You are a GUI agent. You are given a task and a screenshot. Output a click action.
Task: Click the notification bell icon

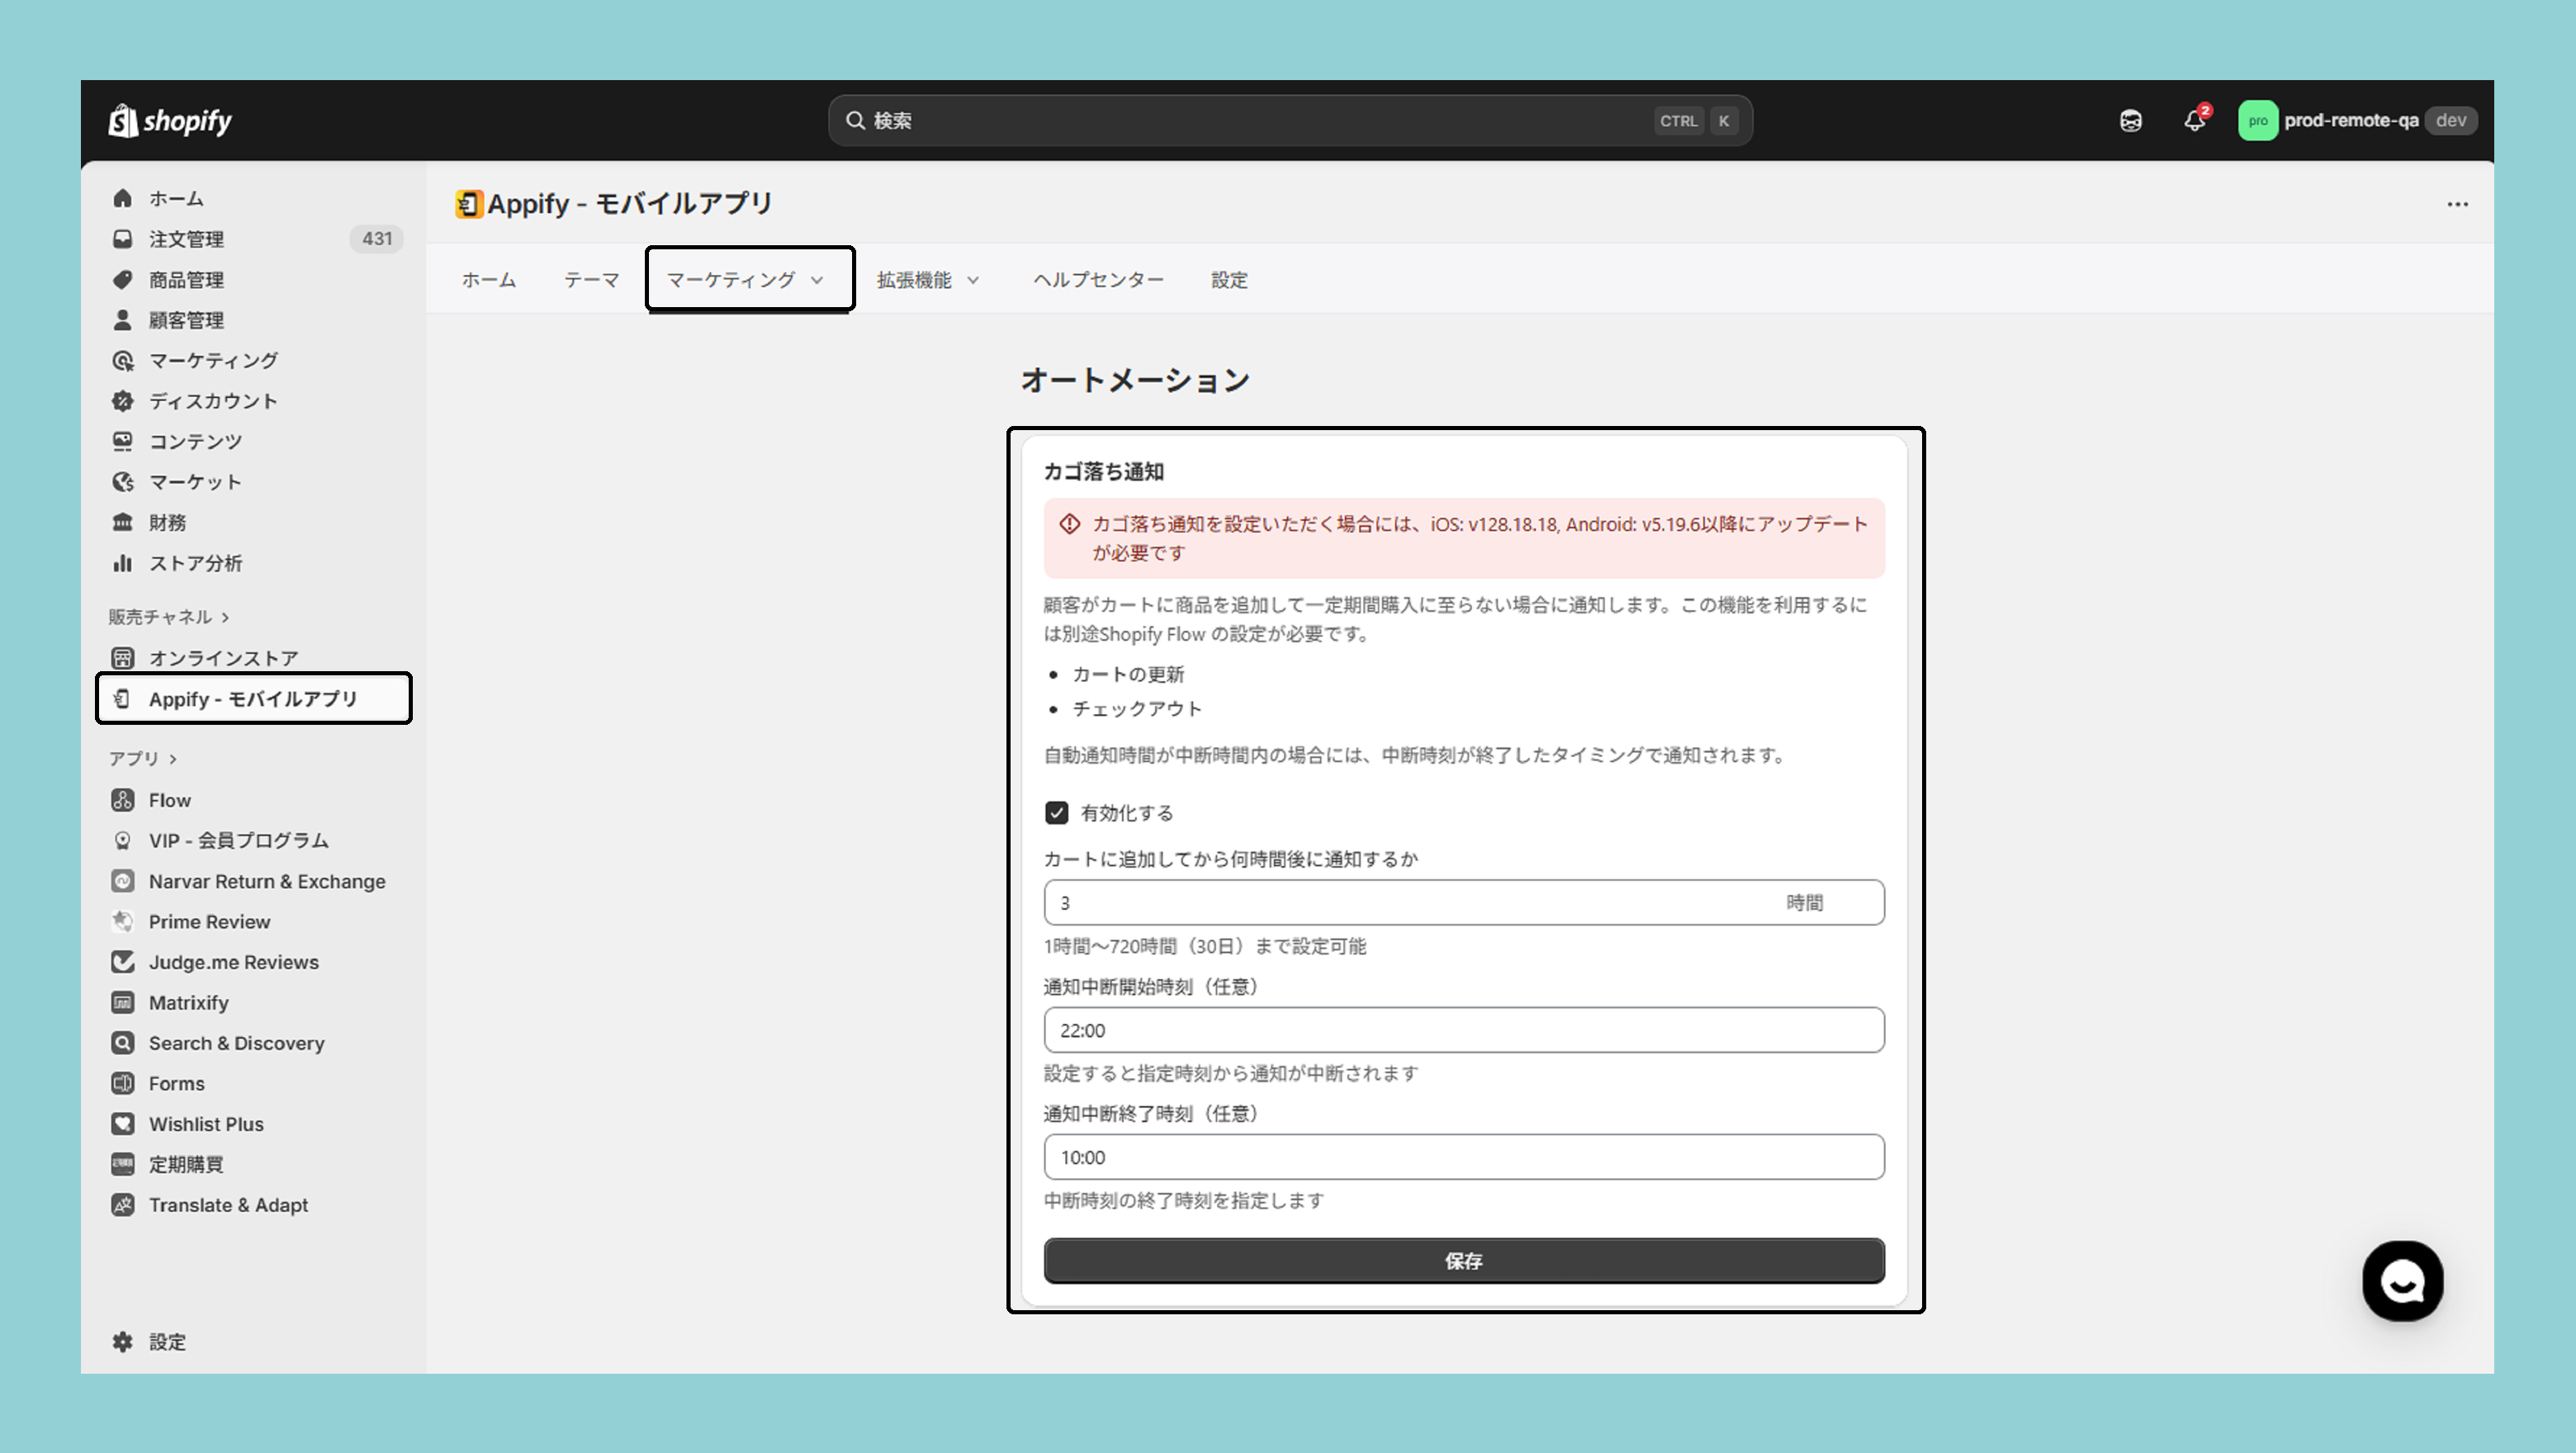[x=2194, y=121]
